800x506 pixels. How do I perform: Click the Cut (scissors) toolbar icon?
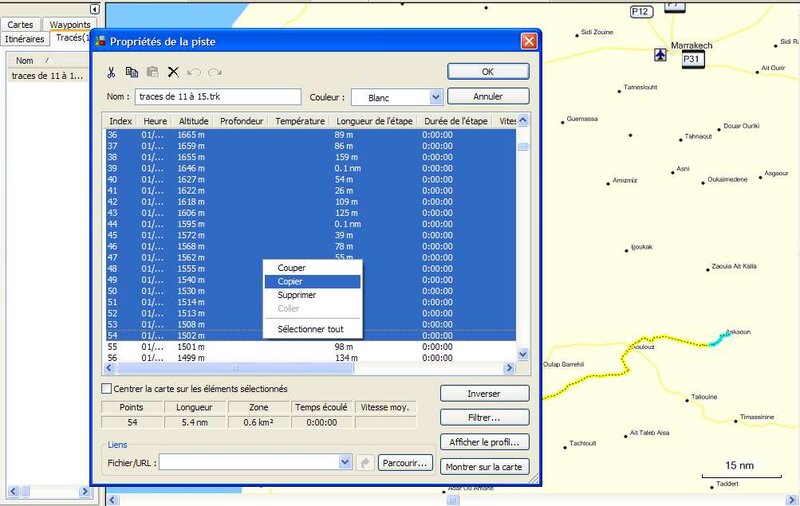pos(112,72)
